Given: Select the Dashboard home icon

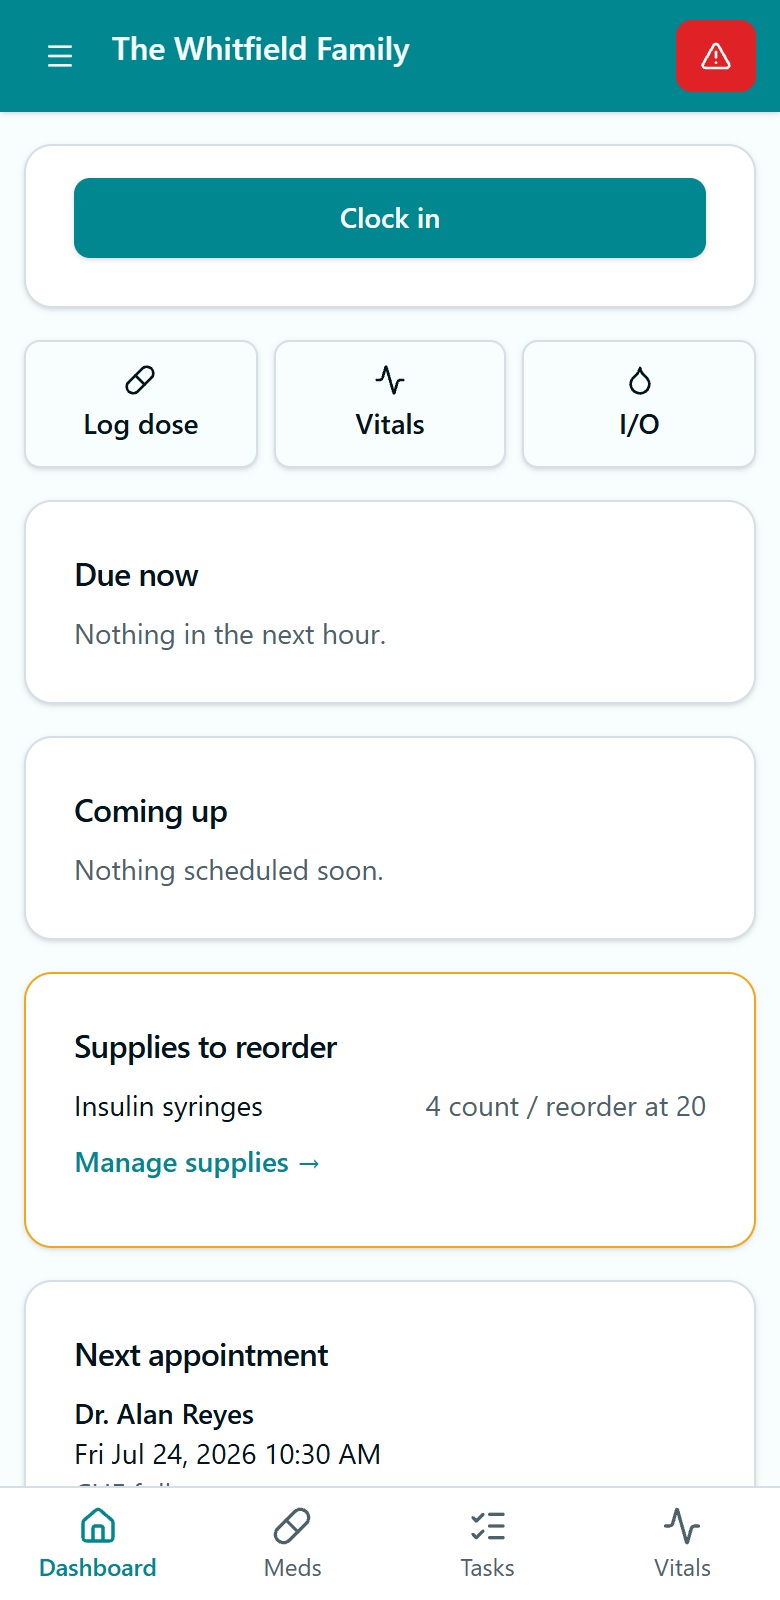Looking at the screenshot, I should 98,1526.
